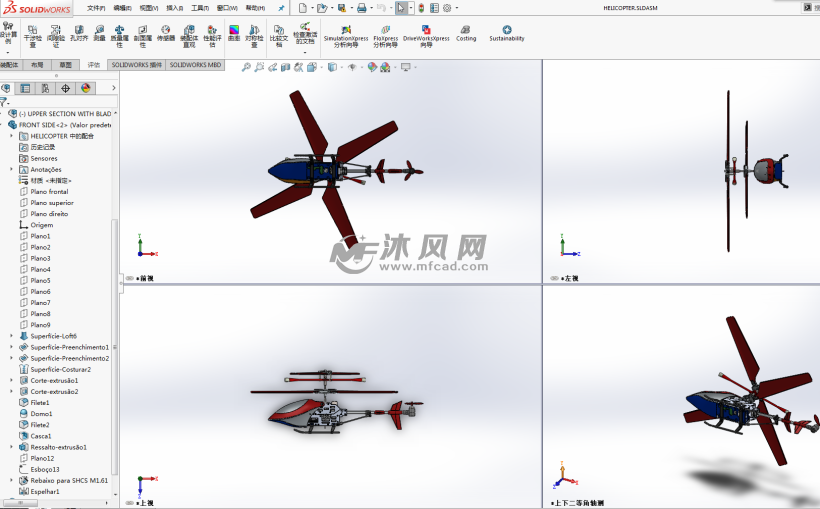This screenshot has width=820, height=509.
Task: Open the ConfigurationManager tab
Action: tap(45, 88)
